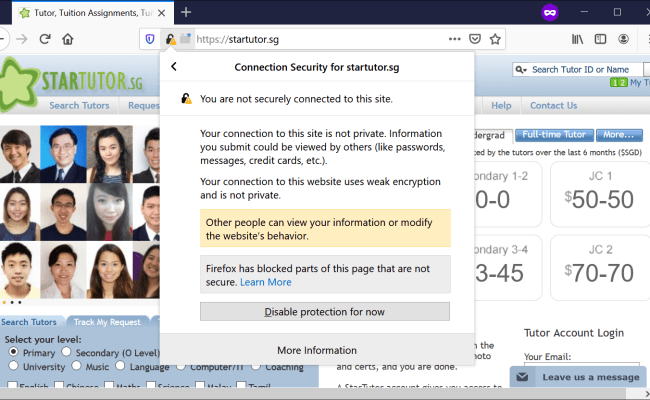Follow the Learn More link

click(x=266, y=282)
